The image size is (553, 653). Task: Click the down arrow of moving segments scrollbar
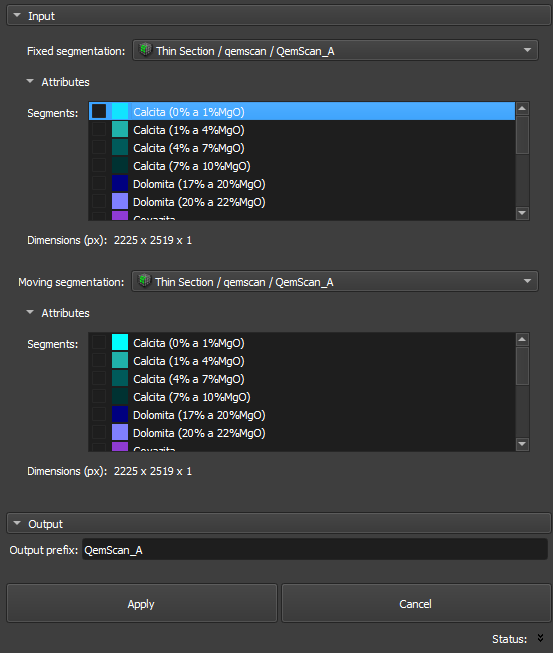tap(522, 444)
